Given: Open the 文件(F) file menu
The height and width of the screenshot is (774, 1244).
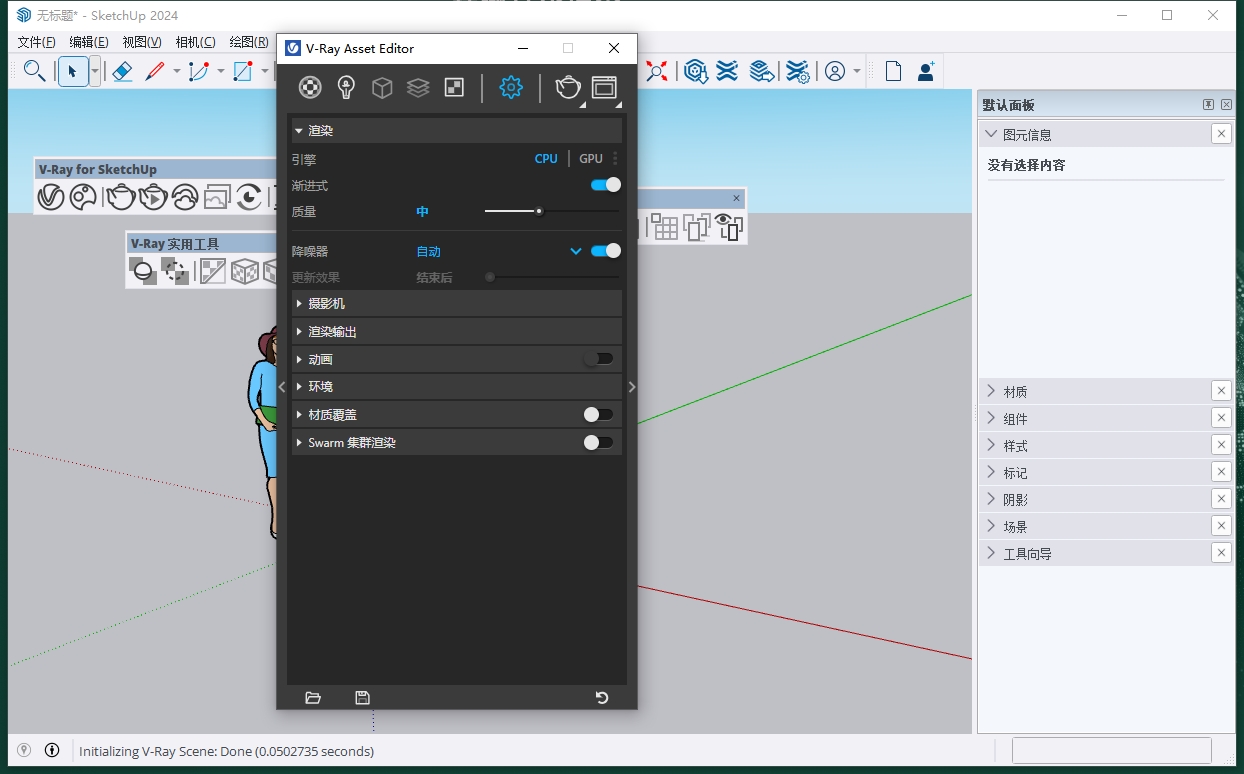Looking at the screenshot, I should pos(37,42).
